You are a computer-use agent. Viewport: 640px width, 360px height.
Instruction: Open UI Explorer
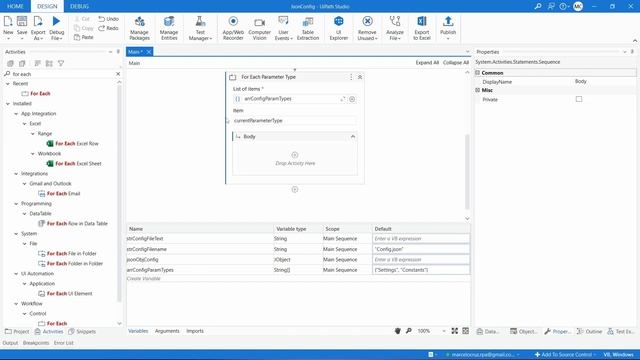(338, 28)
